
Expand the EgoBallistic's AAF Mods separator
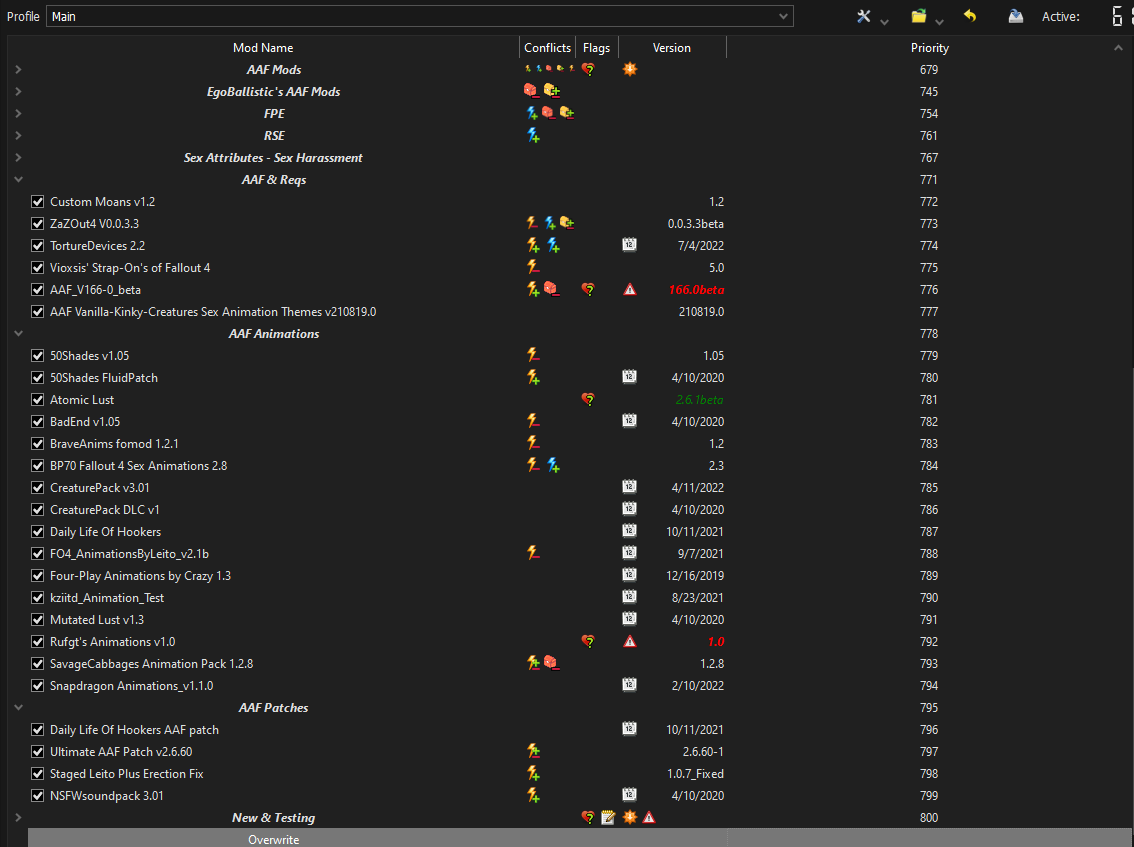pyautogui.click(x=18, y=91)
